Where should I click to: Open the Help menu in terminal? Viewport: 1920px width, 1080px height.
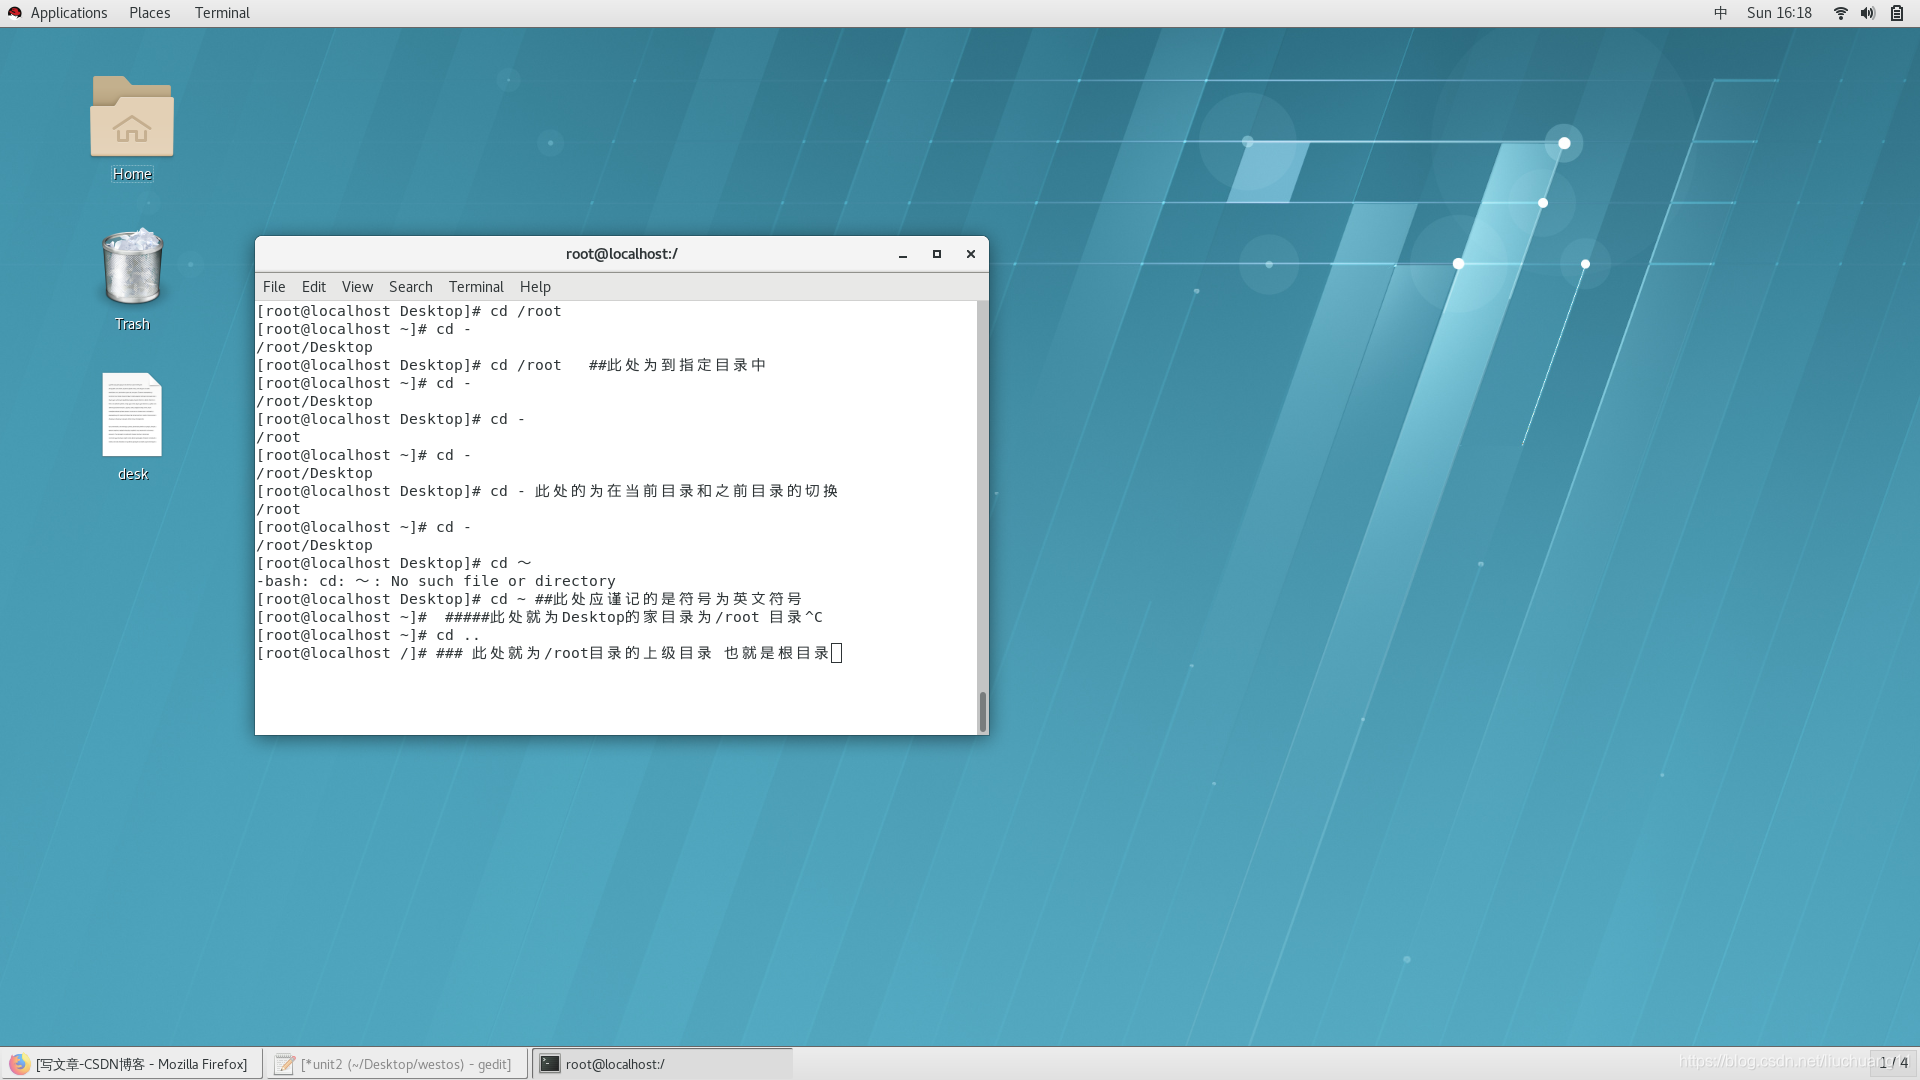coord(535,287)
